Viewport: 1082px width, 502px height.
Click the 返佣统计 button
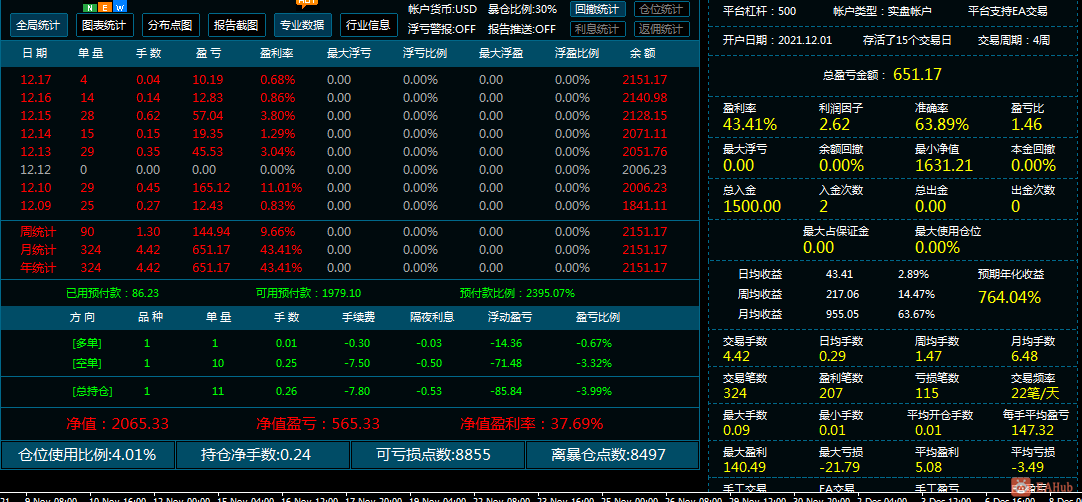(660, 29)
